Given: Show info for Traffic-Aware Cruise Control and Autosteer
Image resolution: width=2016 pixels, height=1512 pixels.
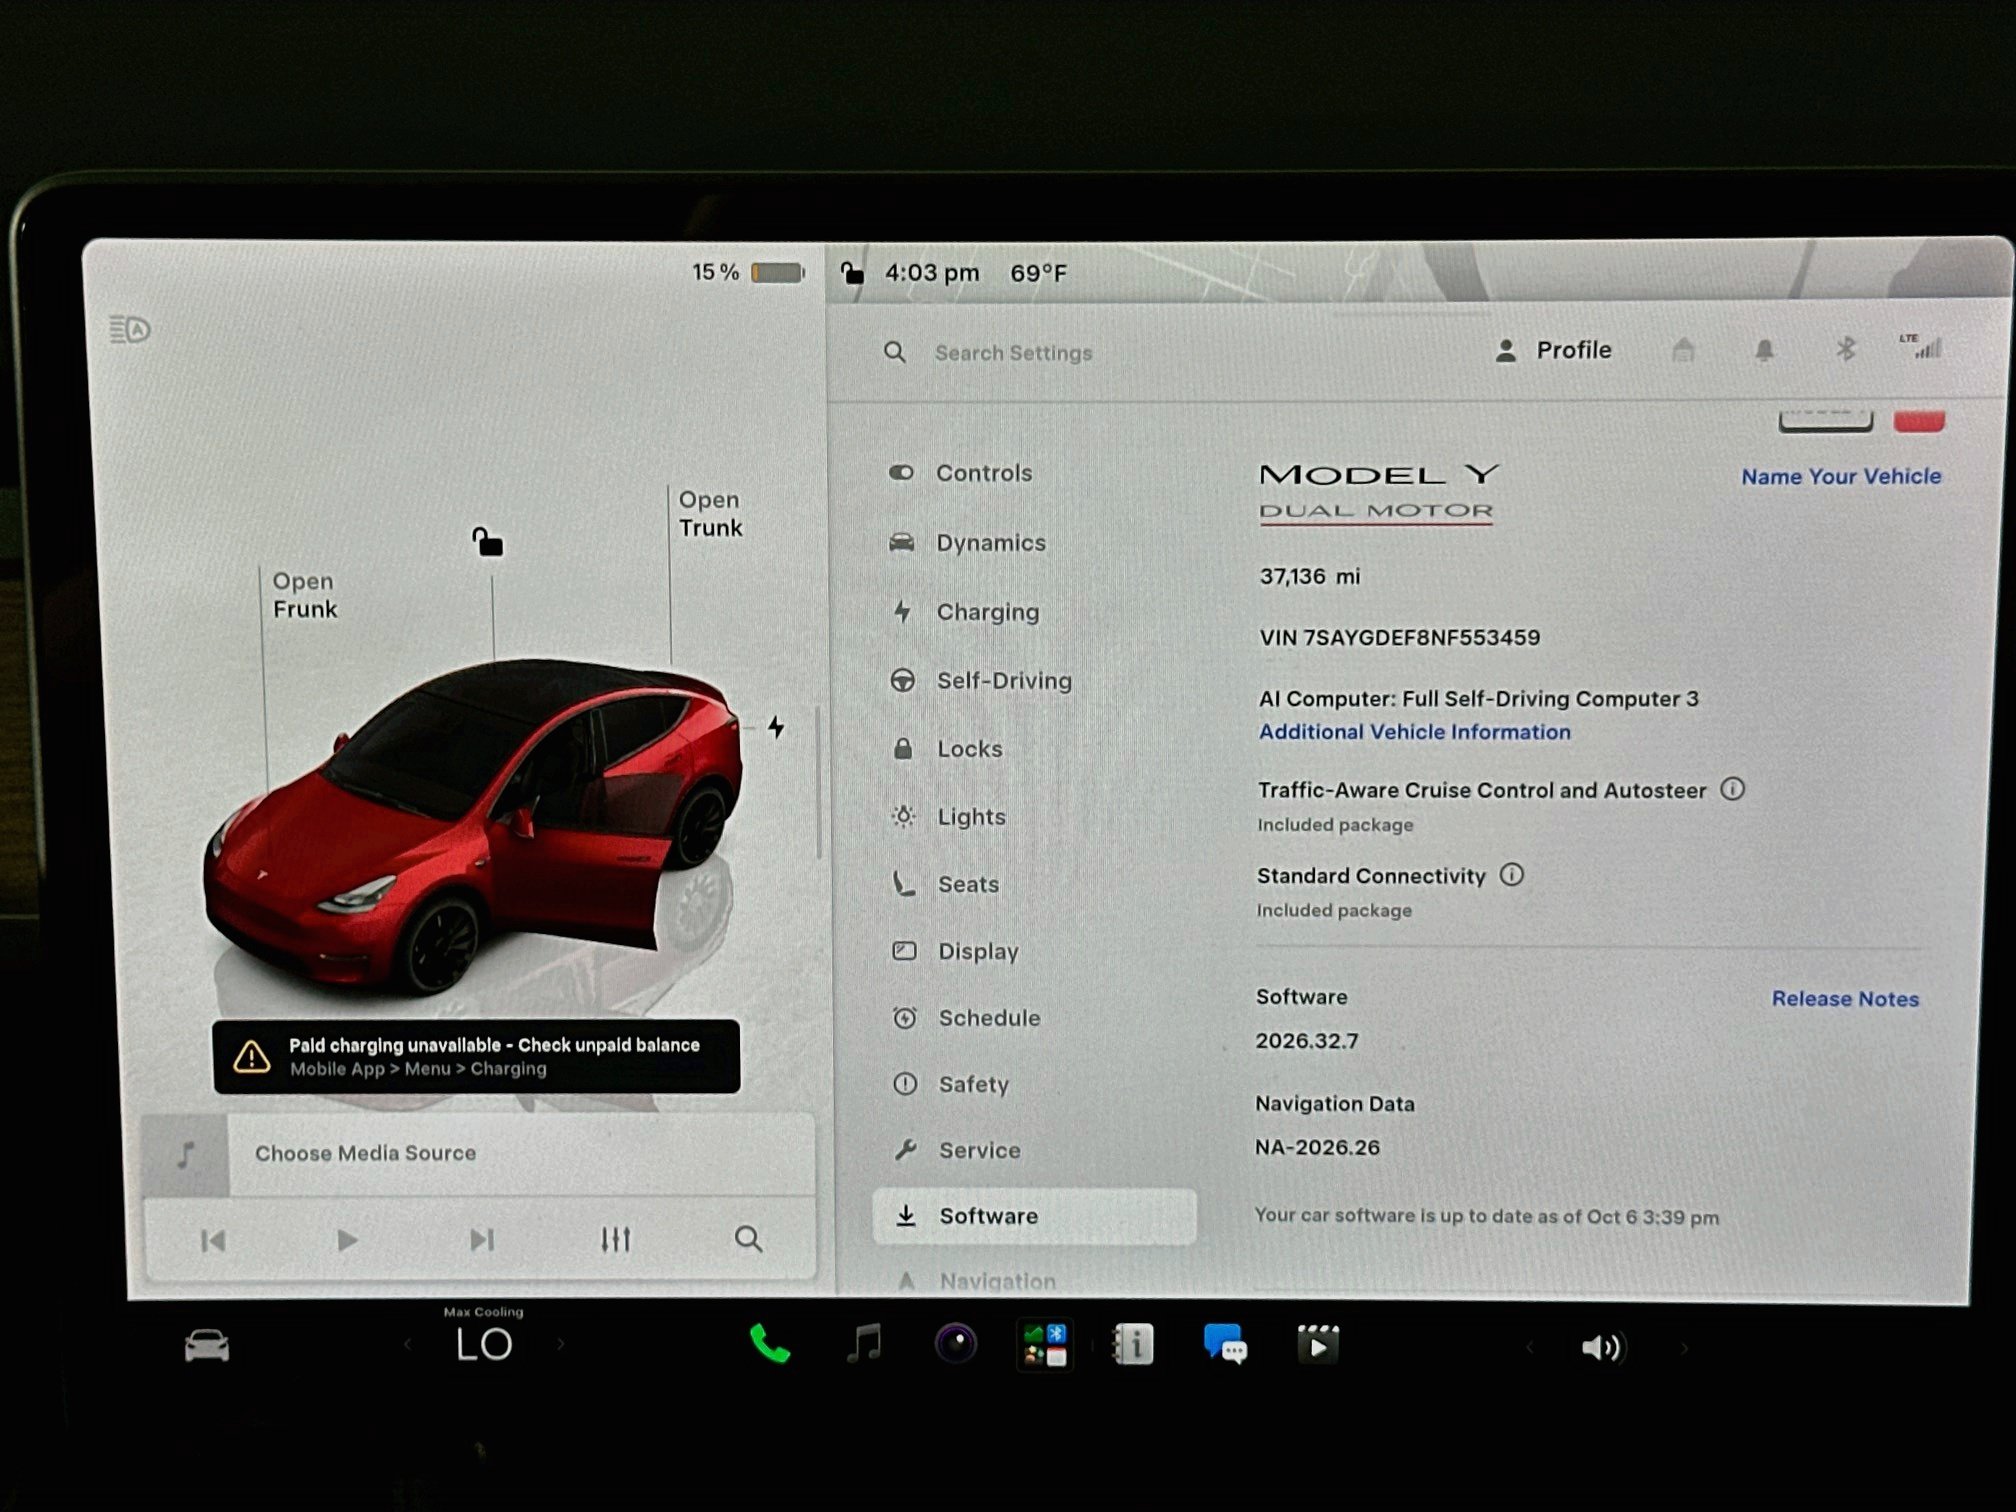Looking at the screenshot, I should (x=1732, y=789).
